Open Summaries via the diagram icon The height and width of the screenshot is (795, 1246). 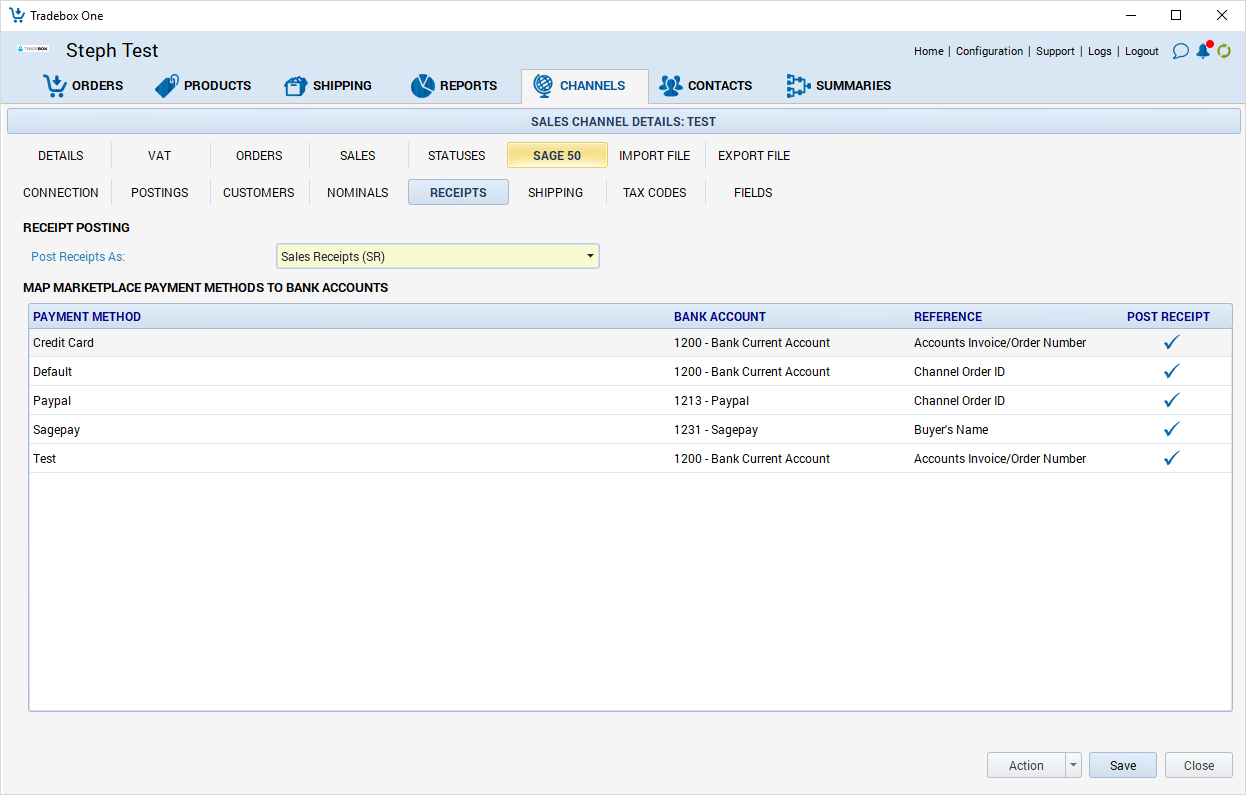[797, 86]
